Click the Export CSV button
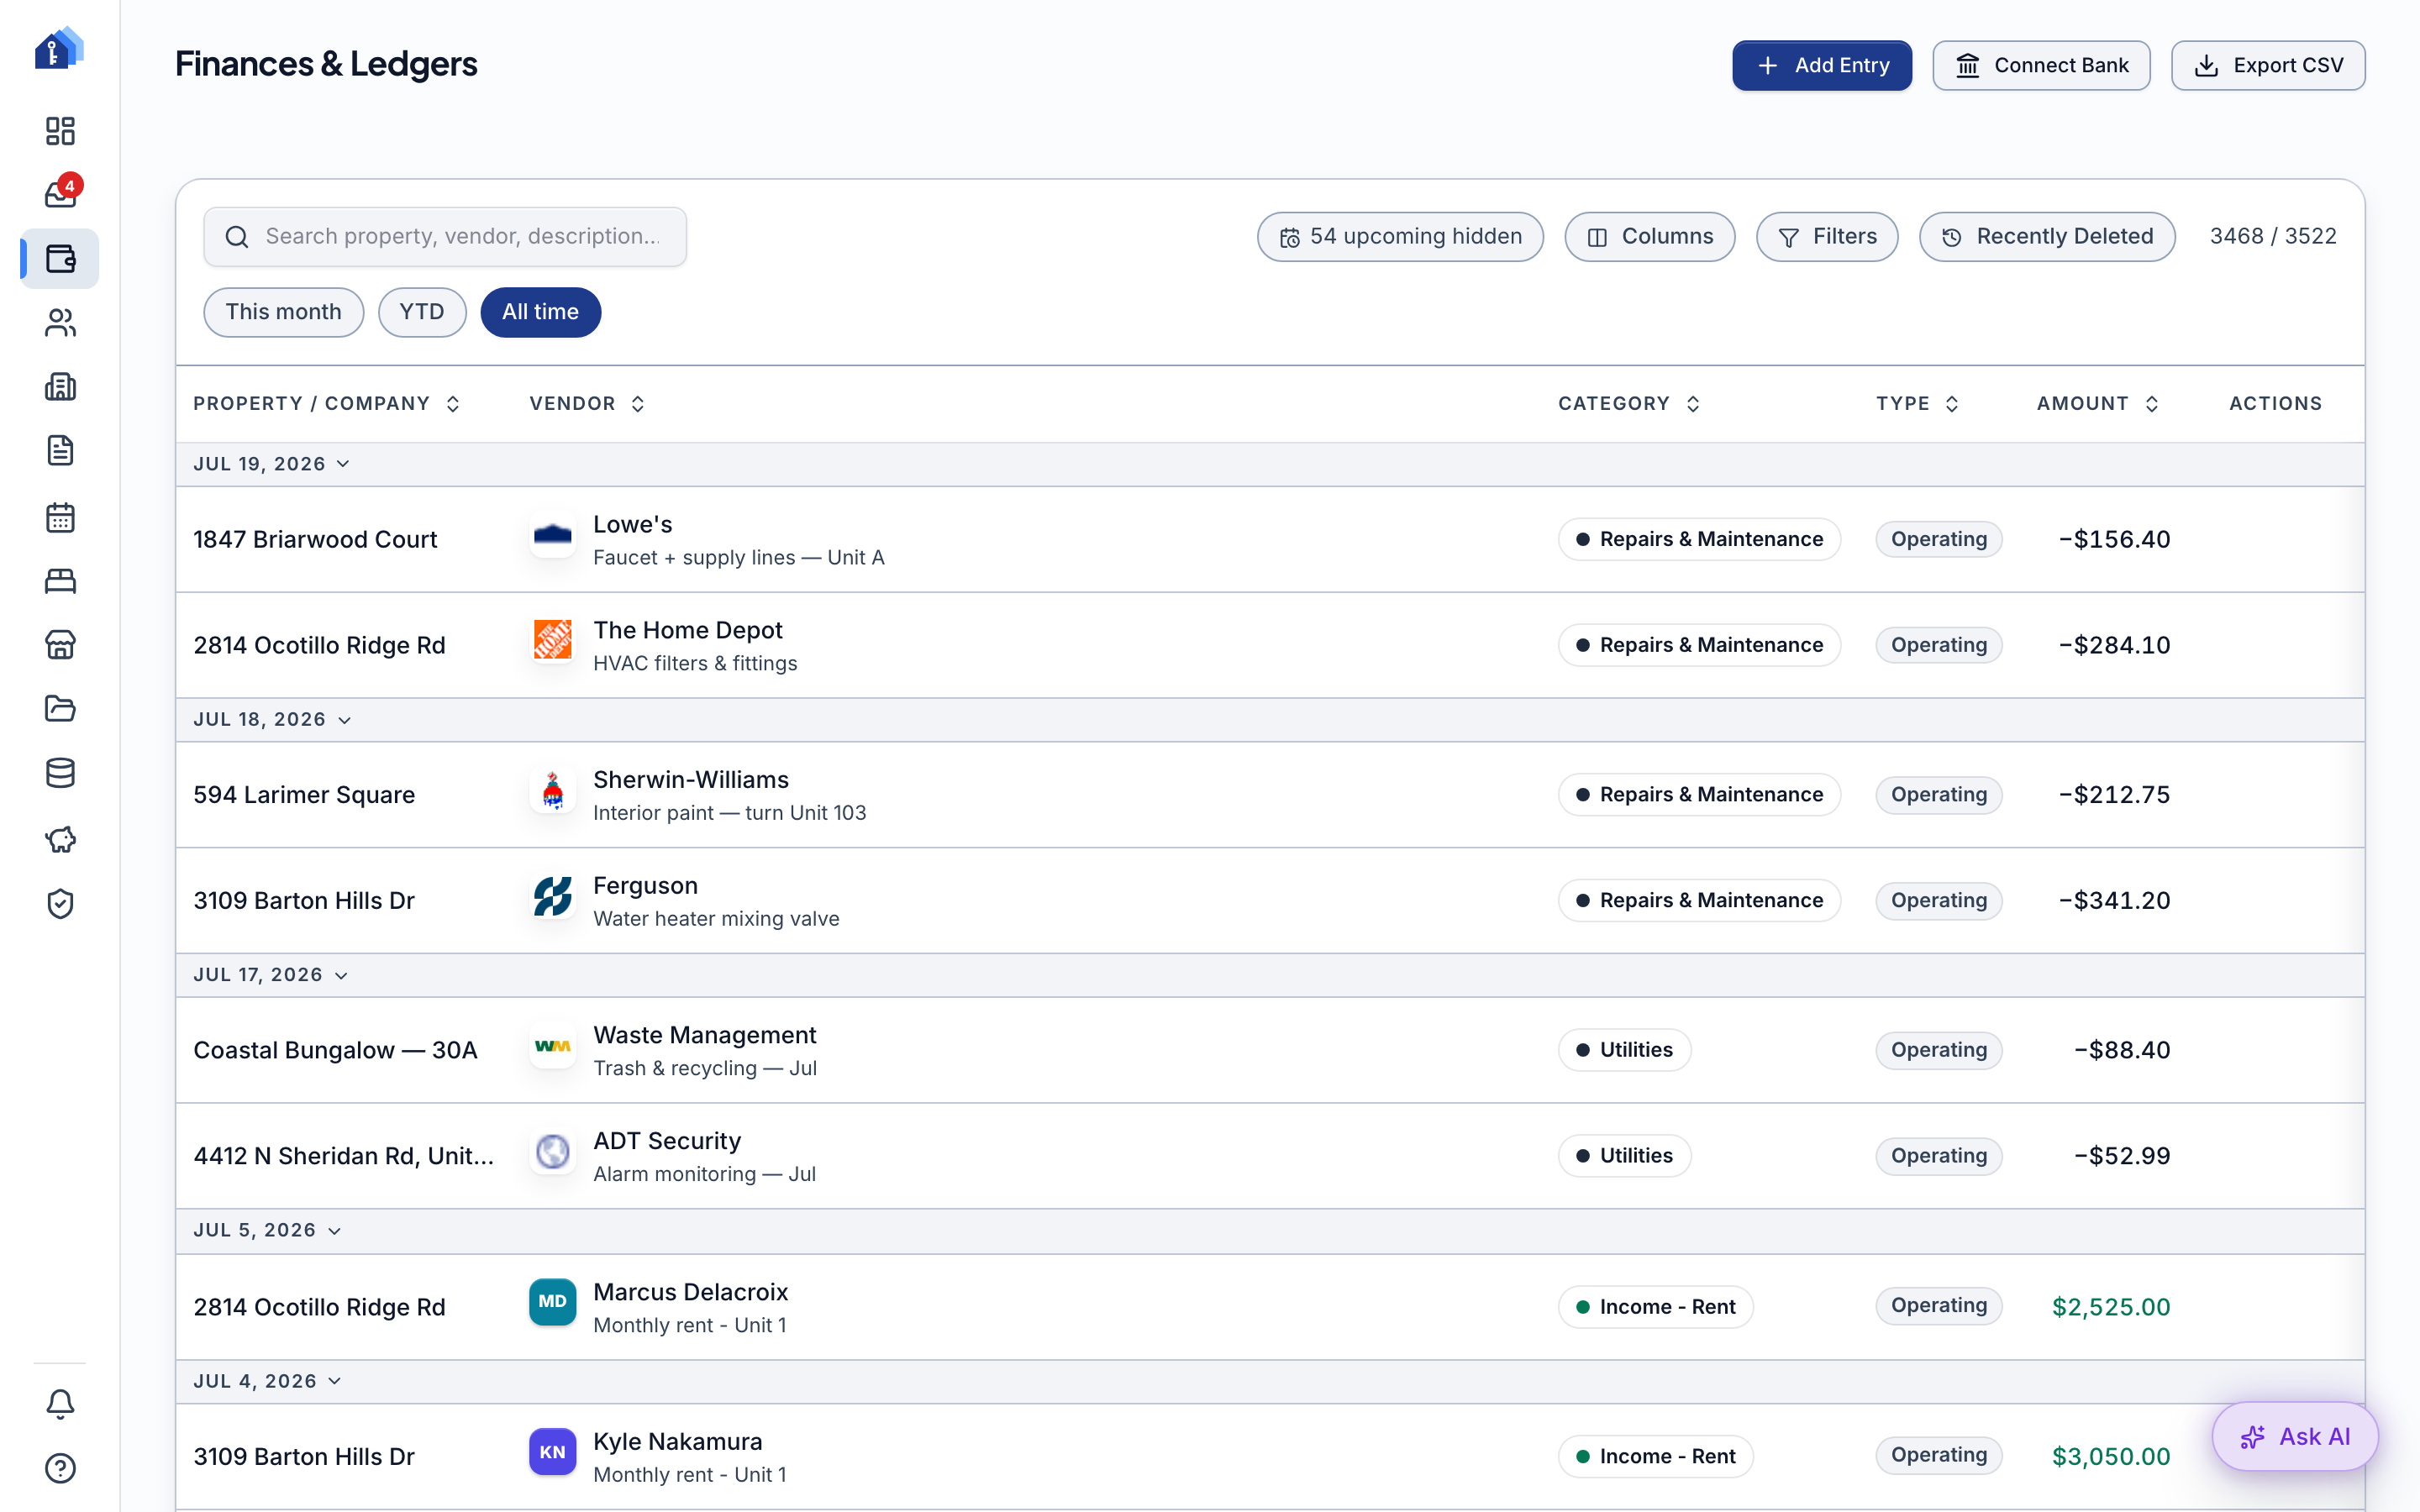 [x=2268, y=66]
